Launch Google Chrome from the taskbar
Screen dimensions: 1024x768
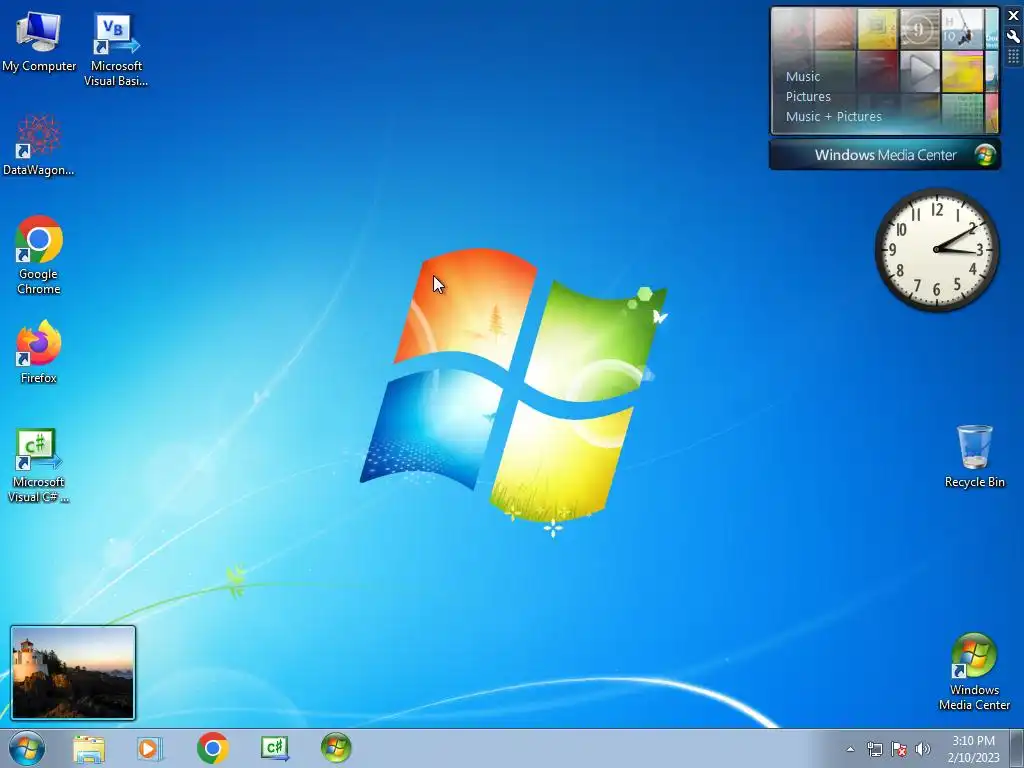tap(212, 748)
